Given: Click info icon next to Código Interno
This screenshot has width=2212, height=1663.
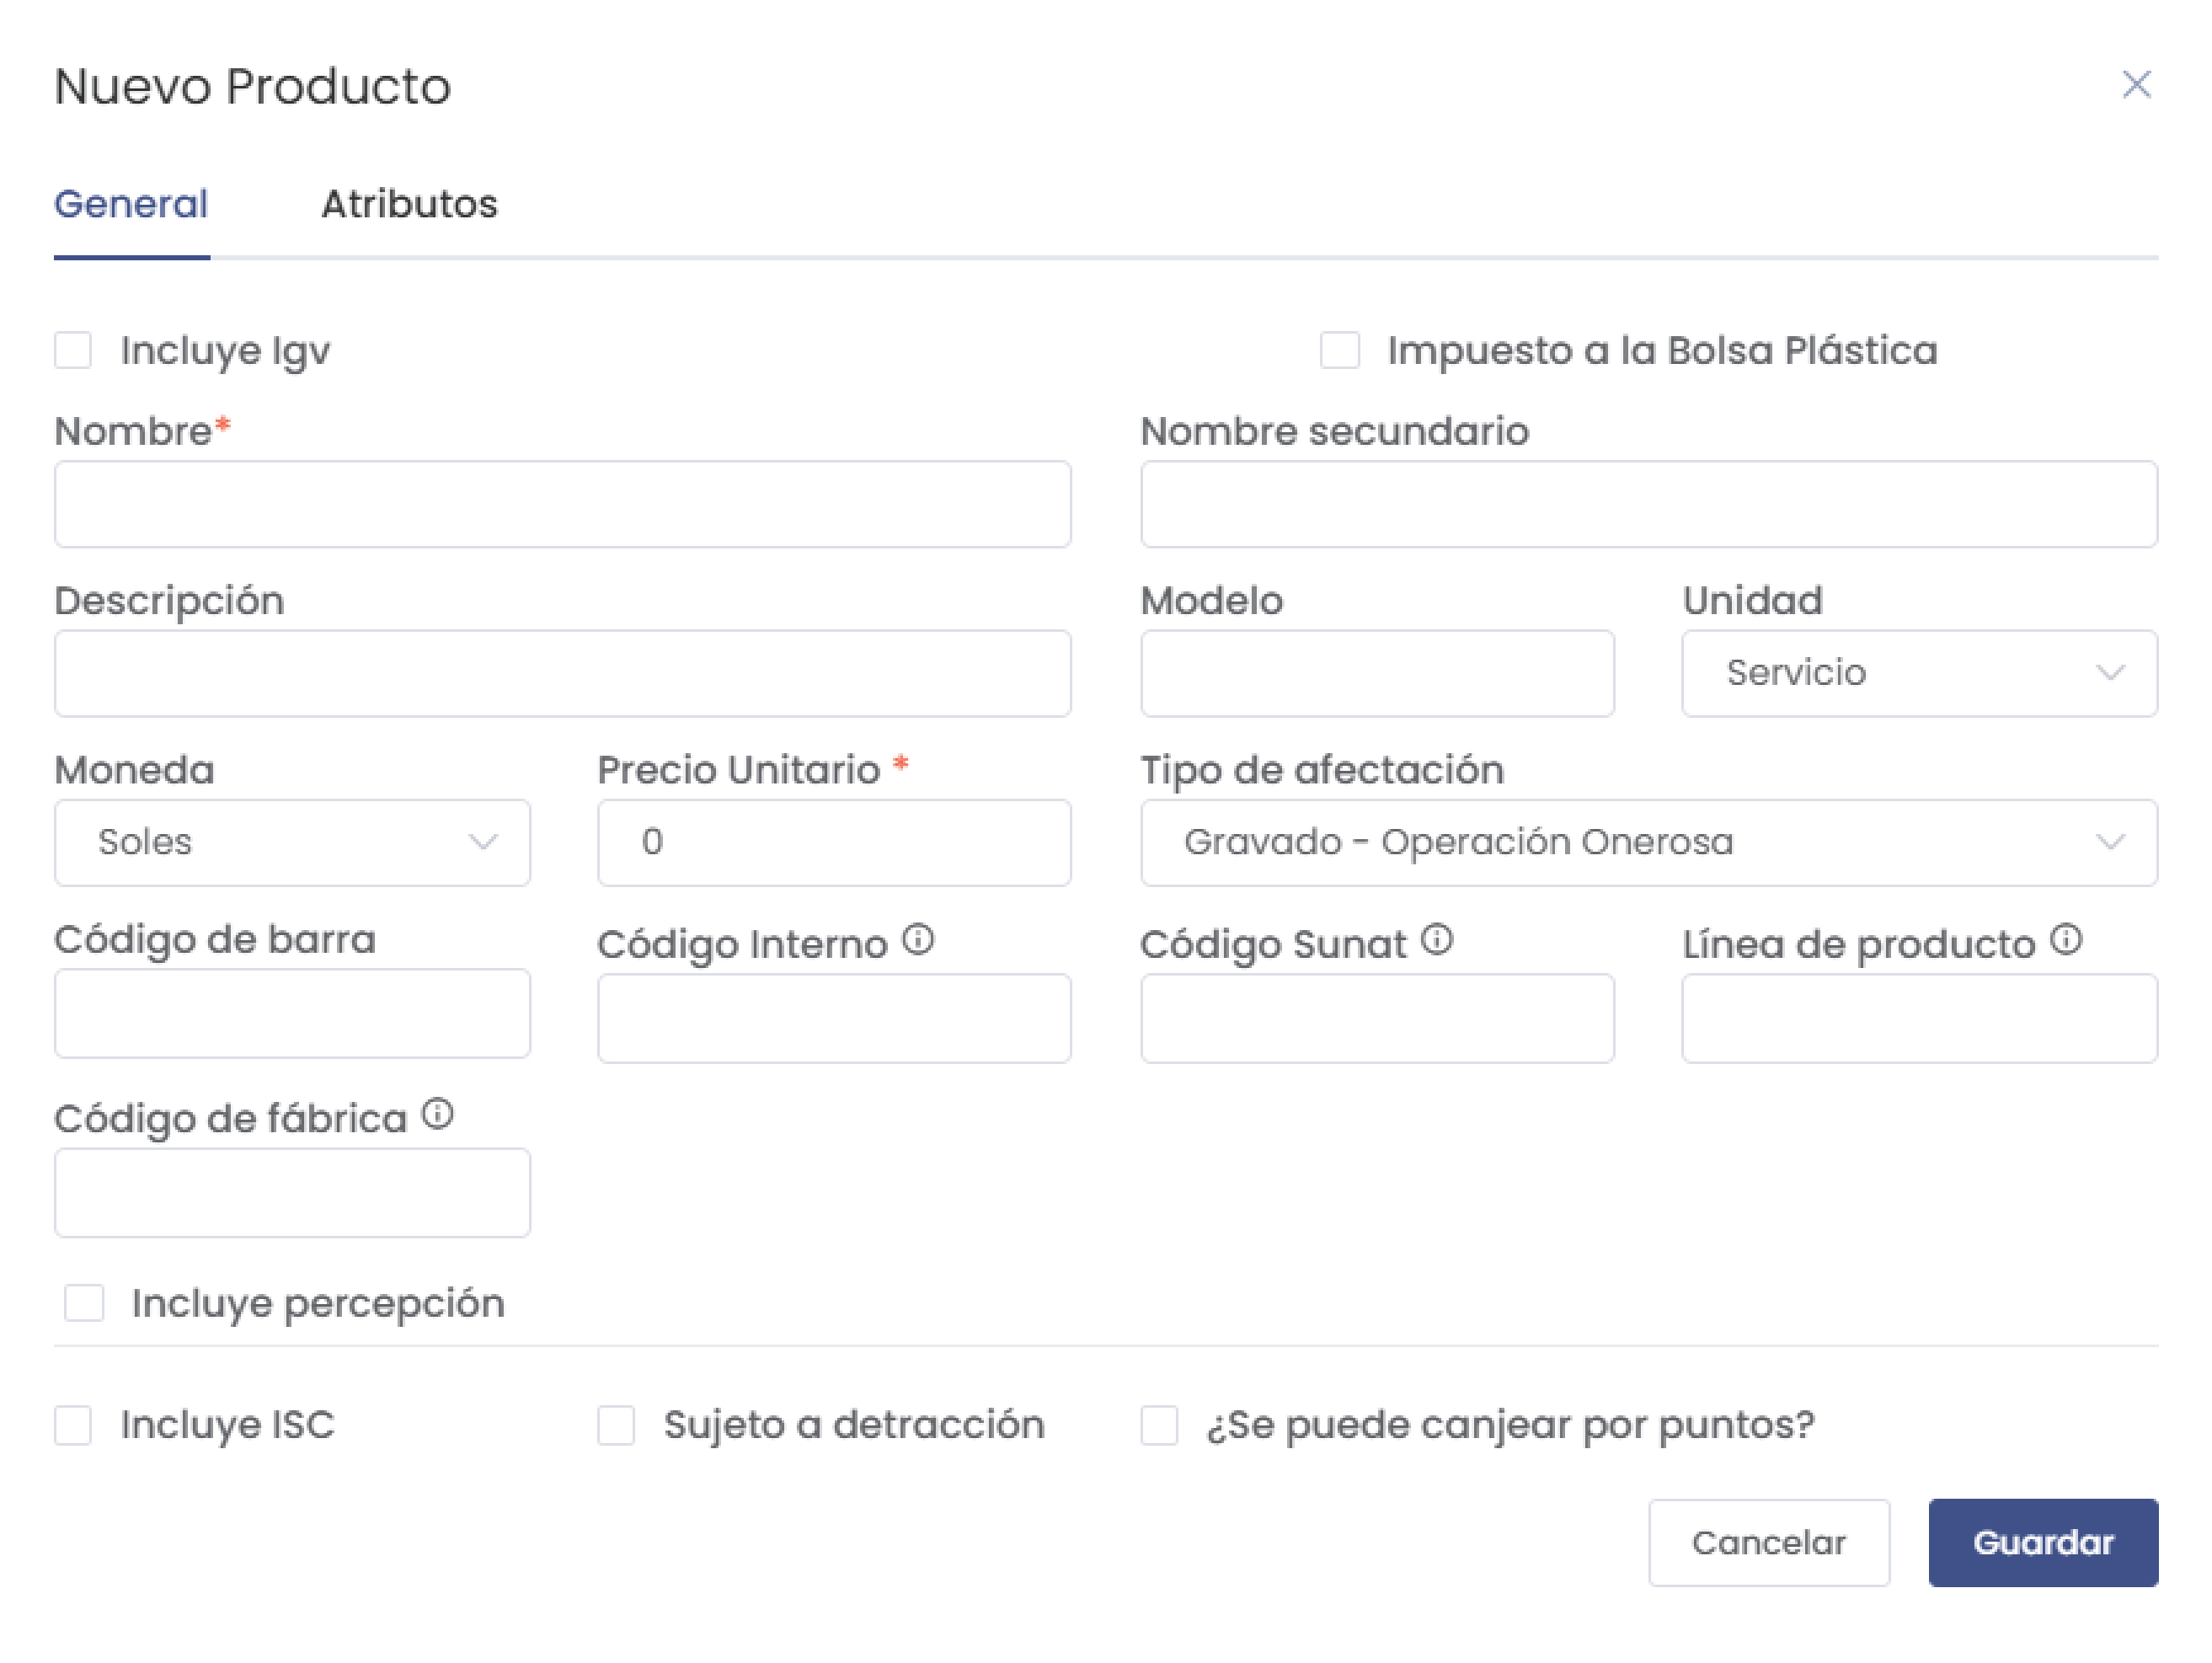Looking at the screenshot, I should (x=918, y=940).
